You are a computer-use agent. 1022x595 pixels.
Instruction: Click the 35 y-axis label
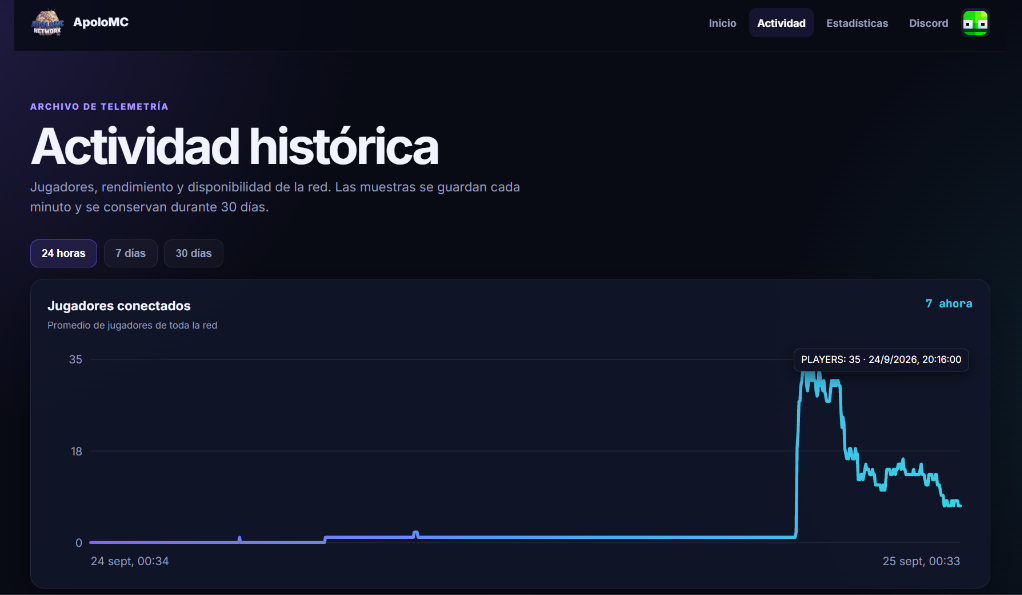[76, 360]
